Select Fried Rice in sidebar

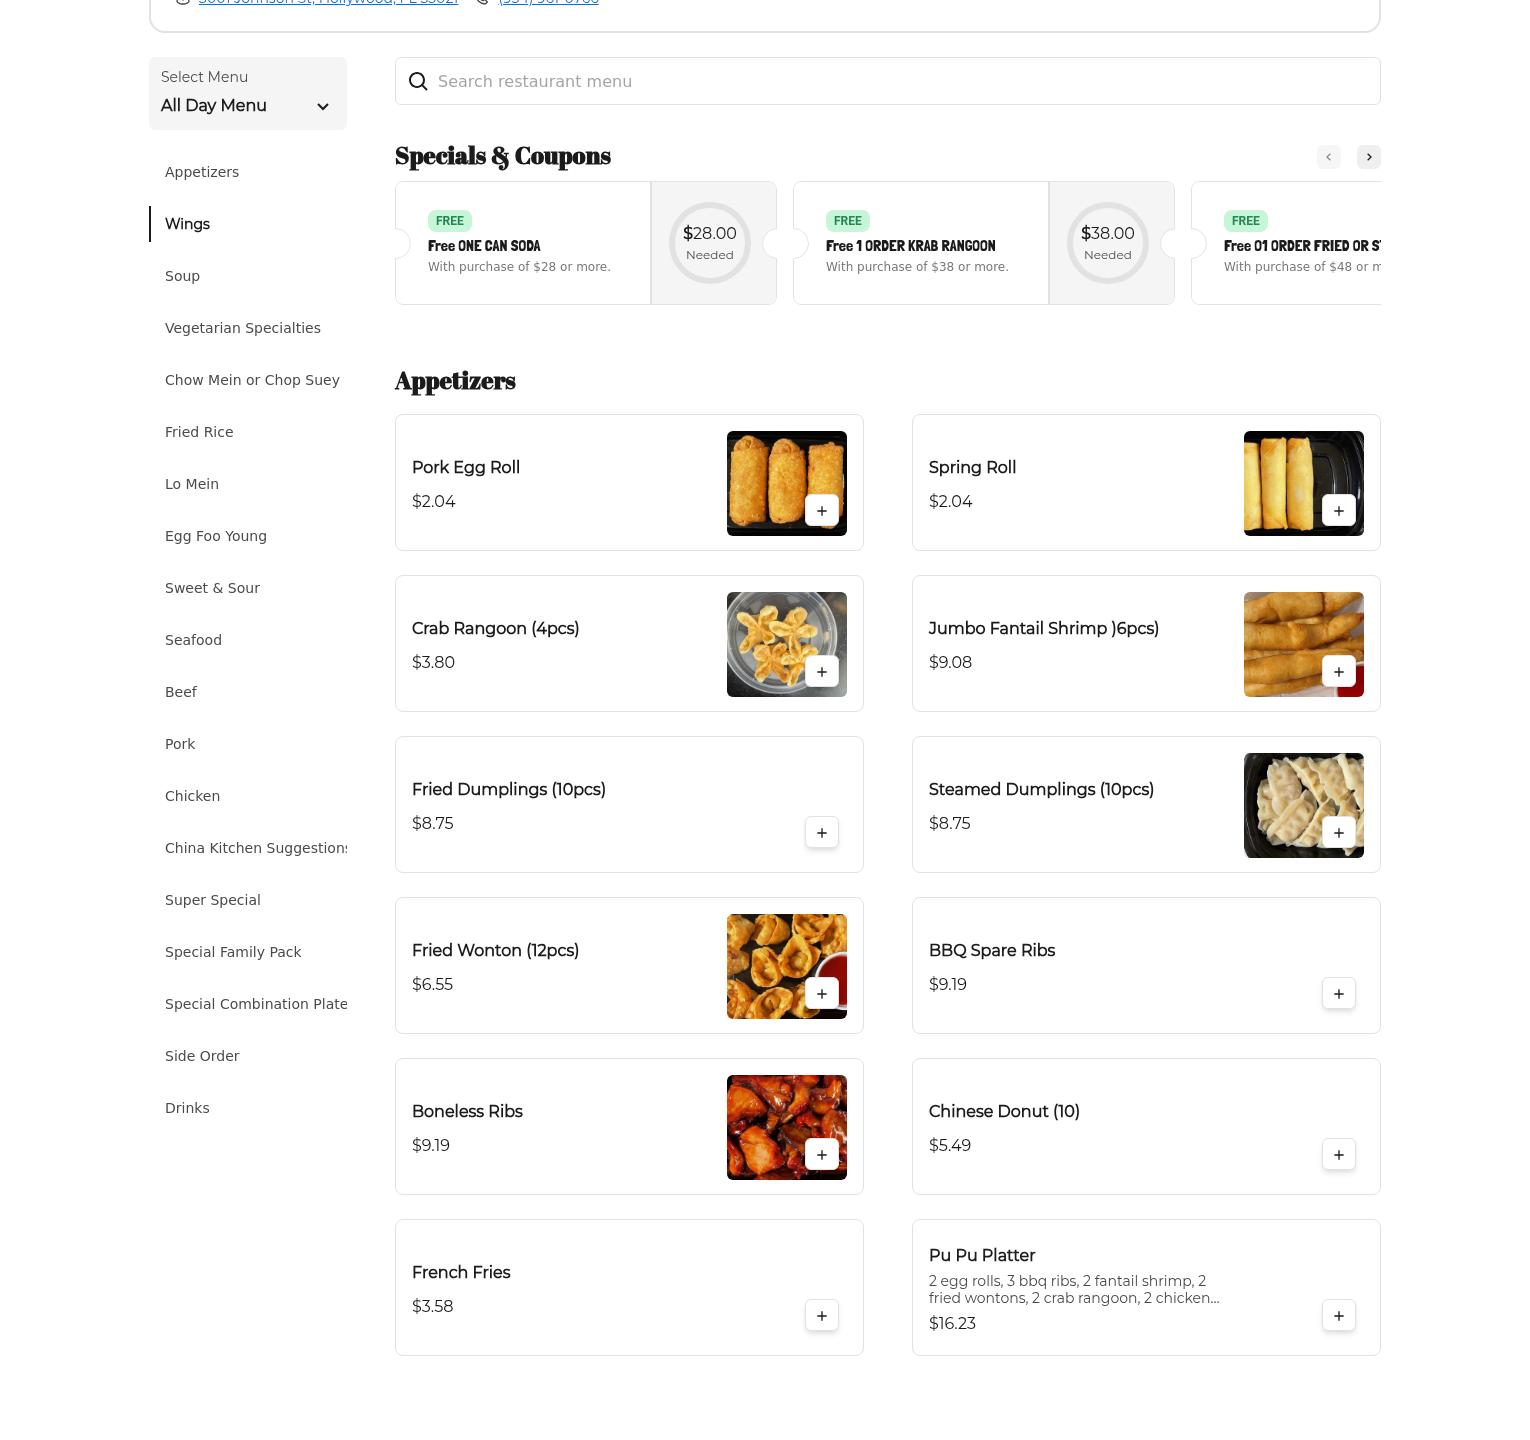[x=199, y=432]
